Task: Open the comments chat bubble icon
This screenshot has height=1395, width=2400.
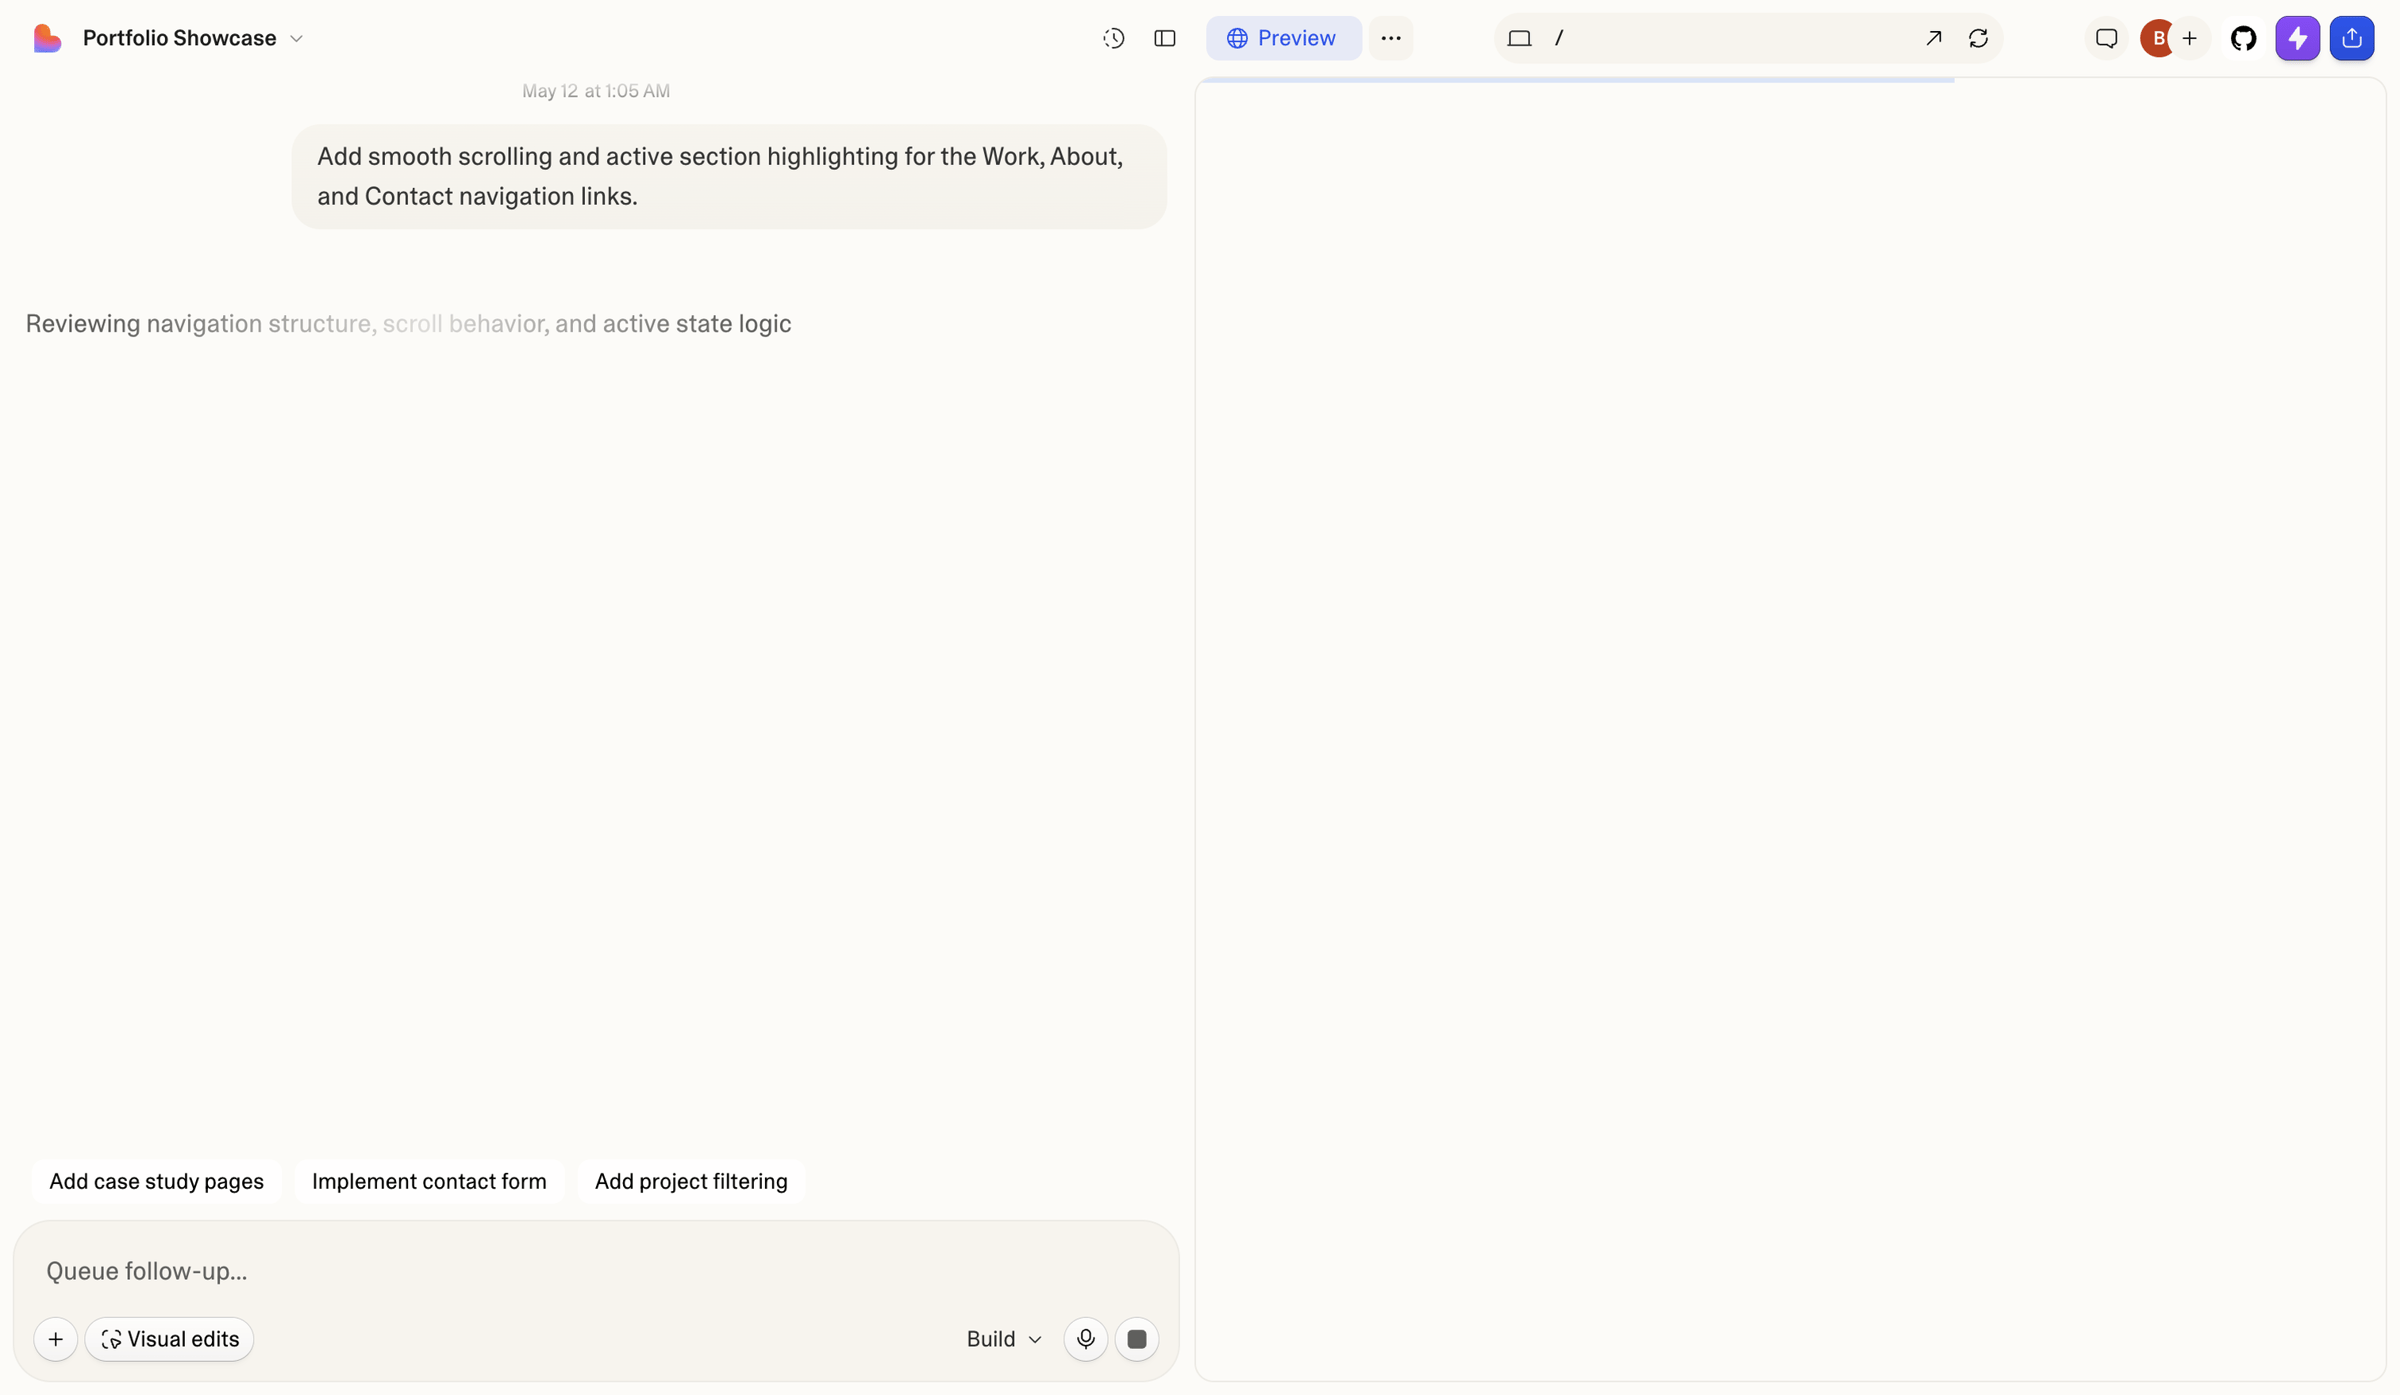Action: (2106, 38)
